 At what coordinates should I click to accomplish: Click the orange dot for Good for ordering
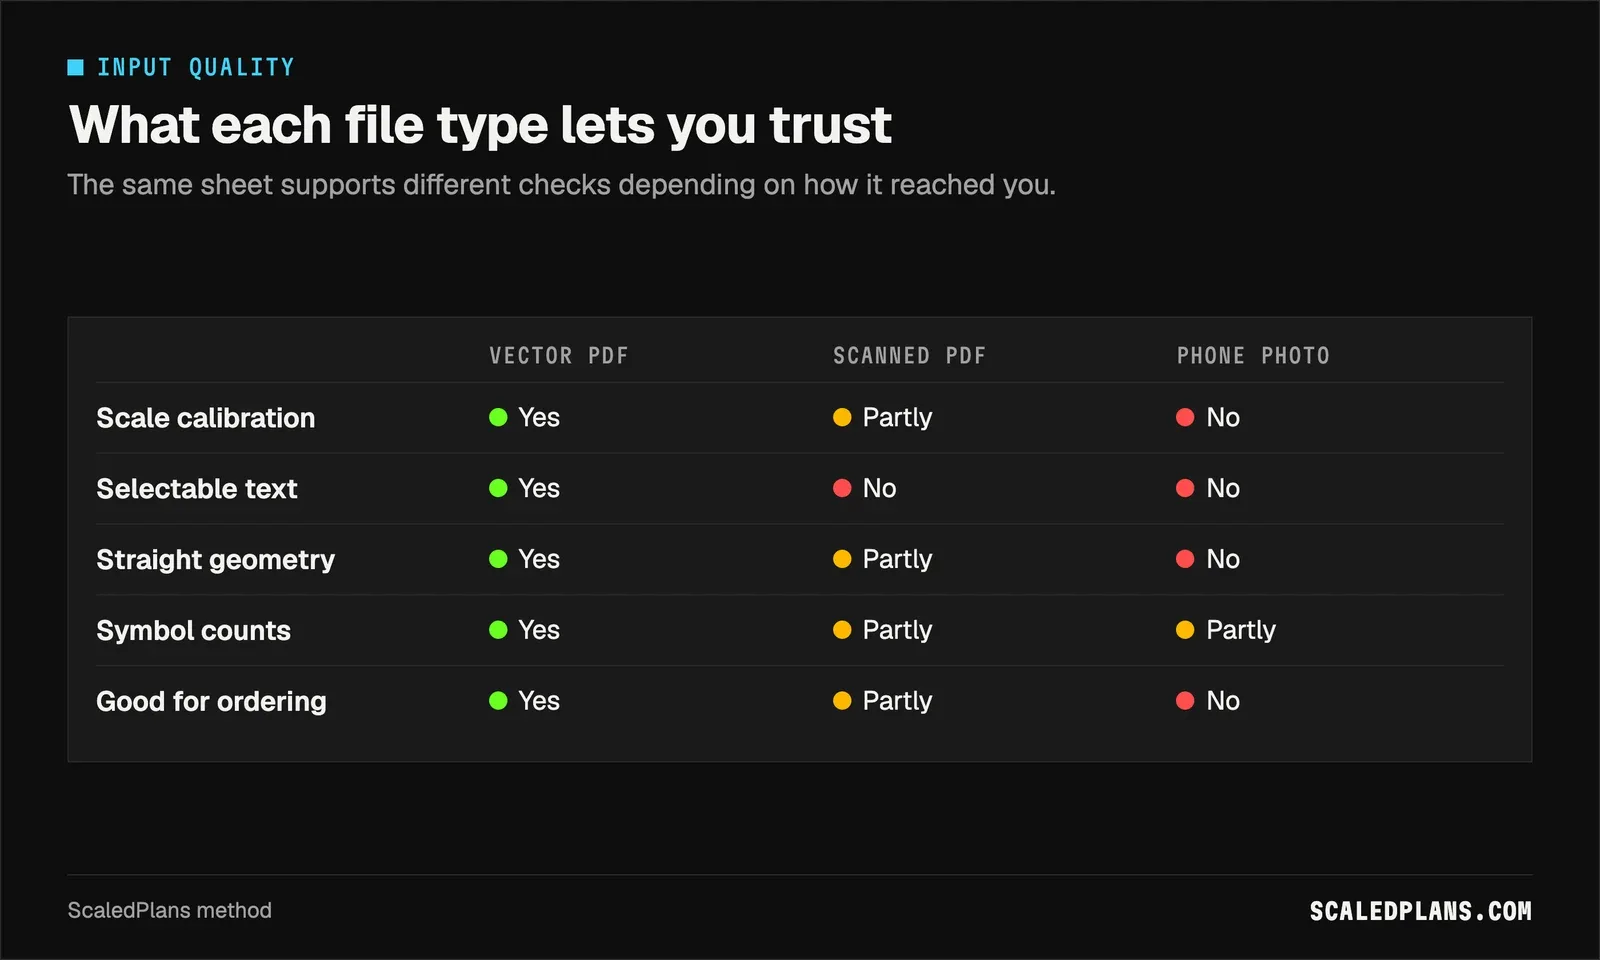pos(842,702)
